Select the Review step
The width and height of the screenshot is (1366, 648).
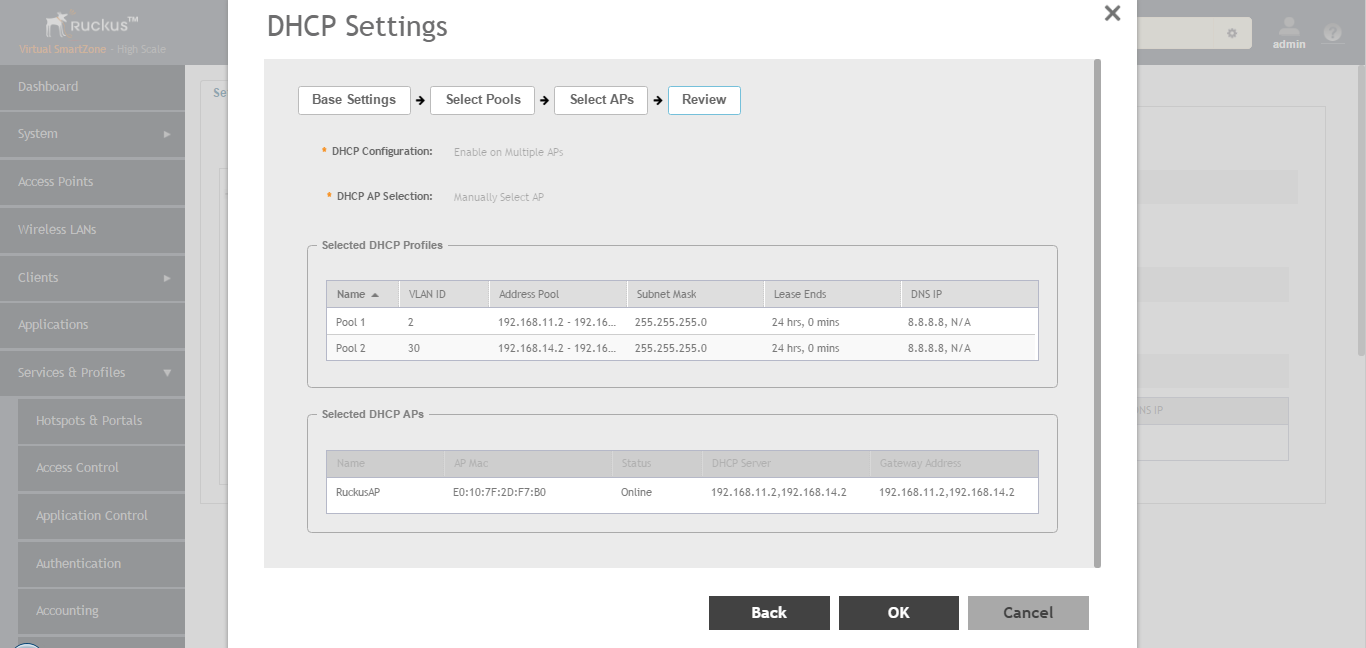point(704,100)
